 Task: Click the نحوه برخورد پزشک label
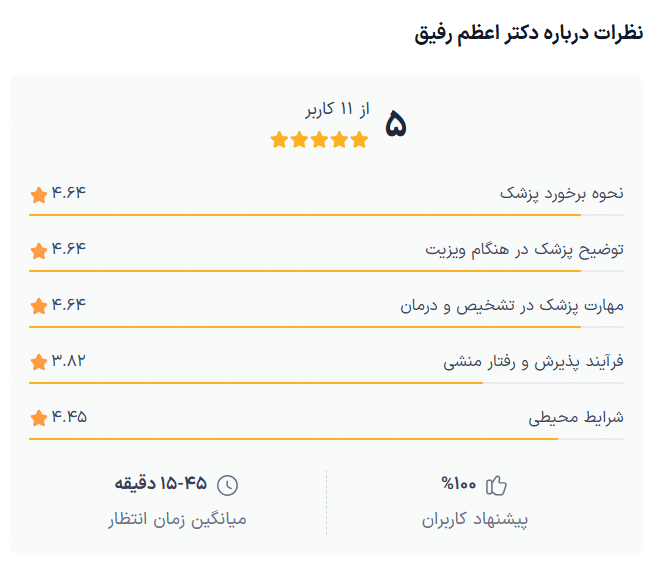click(561, 193)
